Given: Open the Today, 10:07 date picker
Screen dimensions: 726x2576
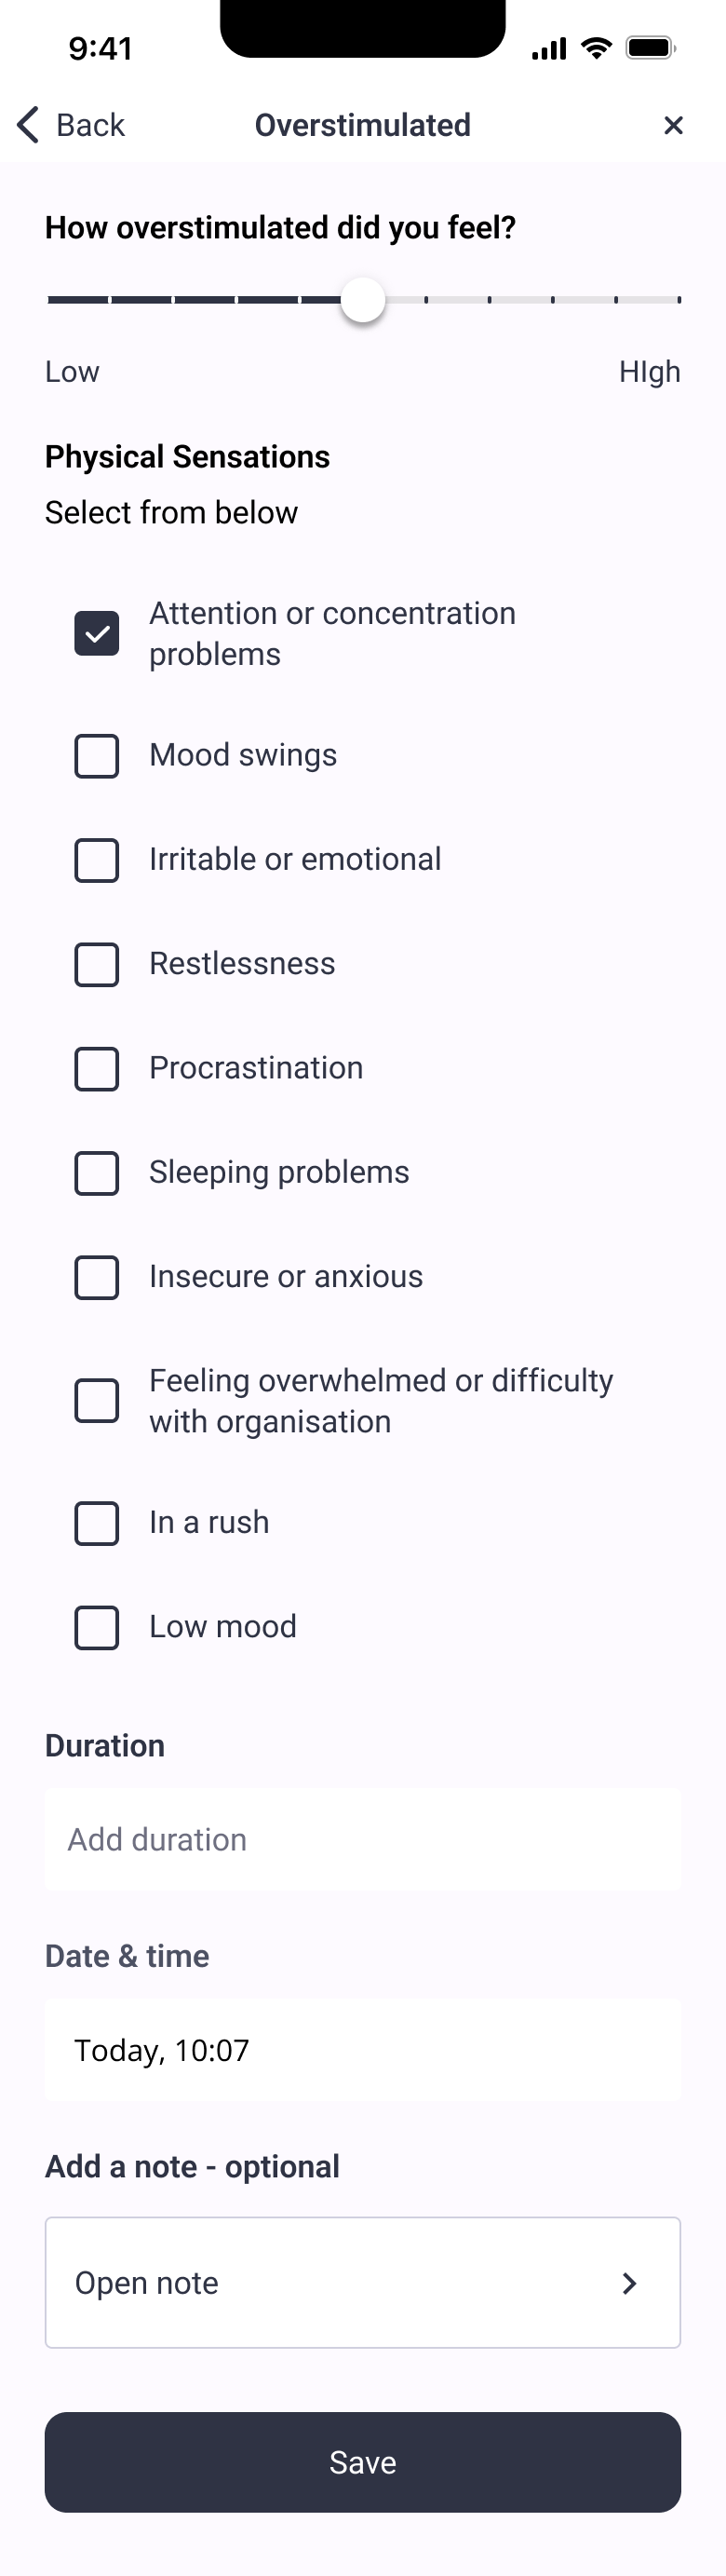Looking at the screenshot, I should (x=363, y=2050).
